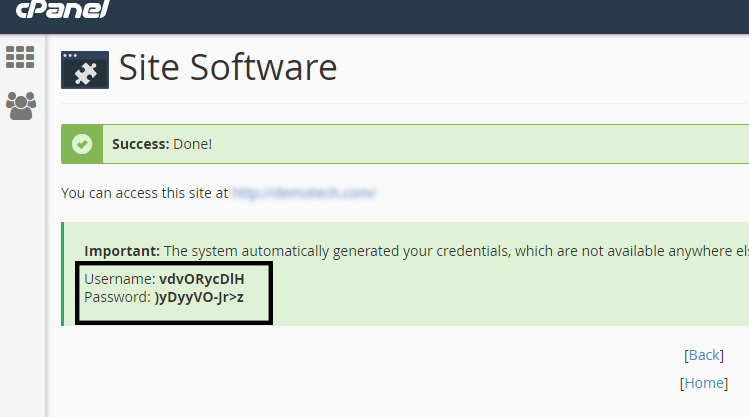Image resolution: width=749 pixels, height=417 pixels.
Task: Click 'You can access this site at' text
Action: (x=145, y=192)
